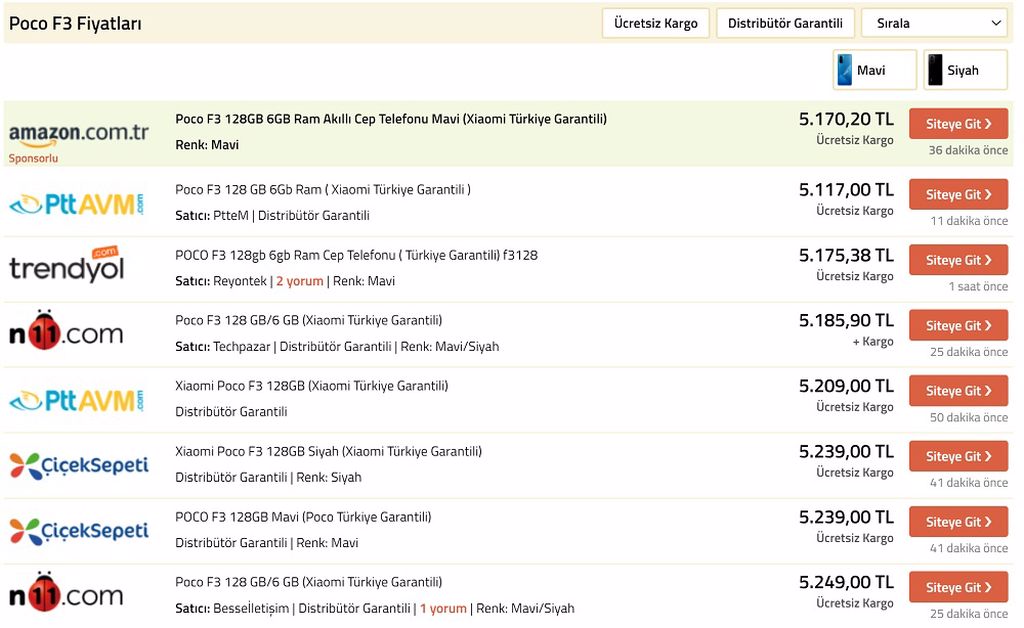Open the 'POCO F3 128GB Mavi (Poco Türkiye Garantili)' title
Screen dimensions: 1024x628
click(303, 517)
